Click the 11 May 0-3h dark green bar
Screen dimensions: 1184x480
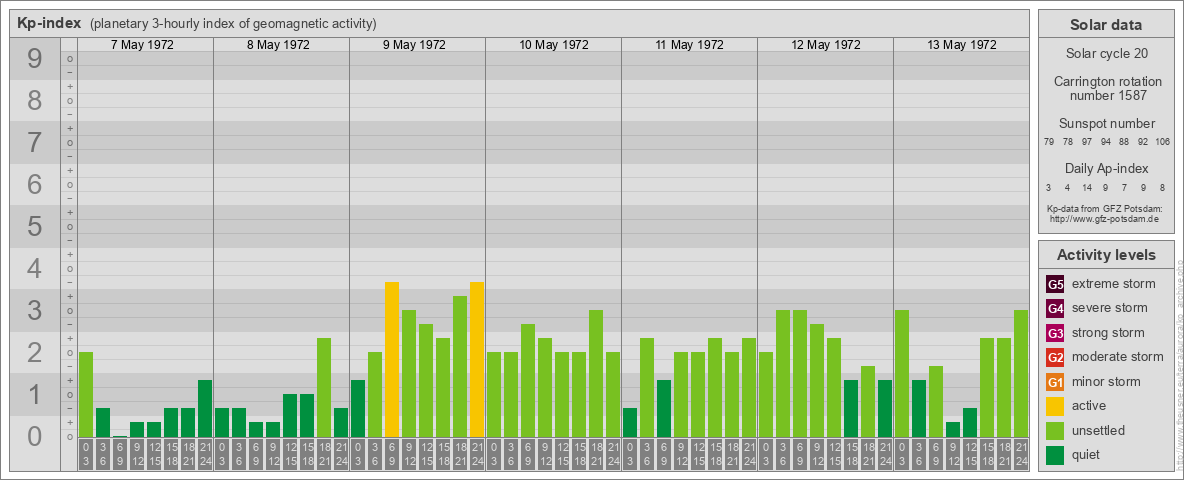click(630, 423)
